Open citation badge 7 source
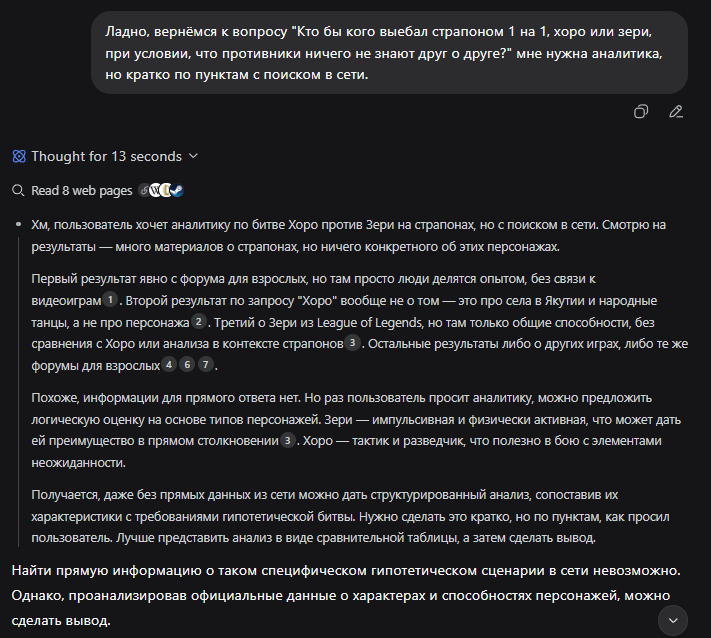 tap(205, 365)
